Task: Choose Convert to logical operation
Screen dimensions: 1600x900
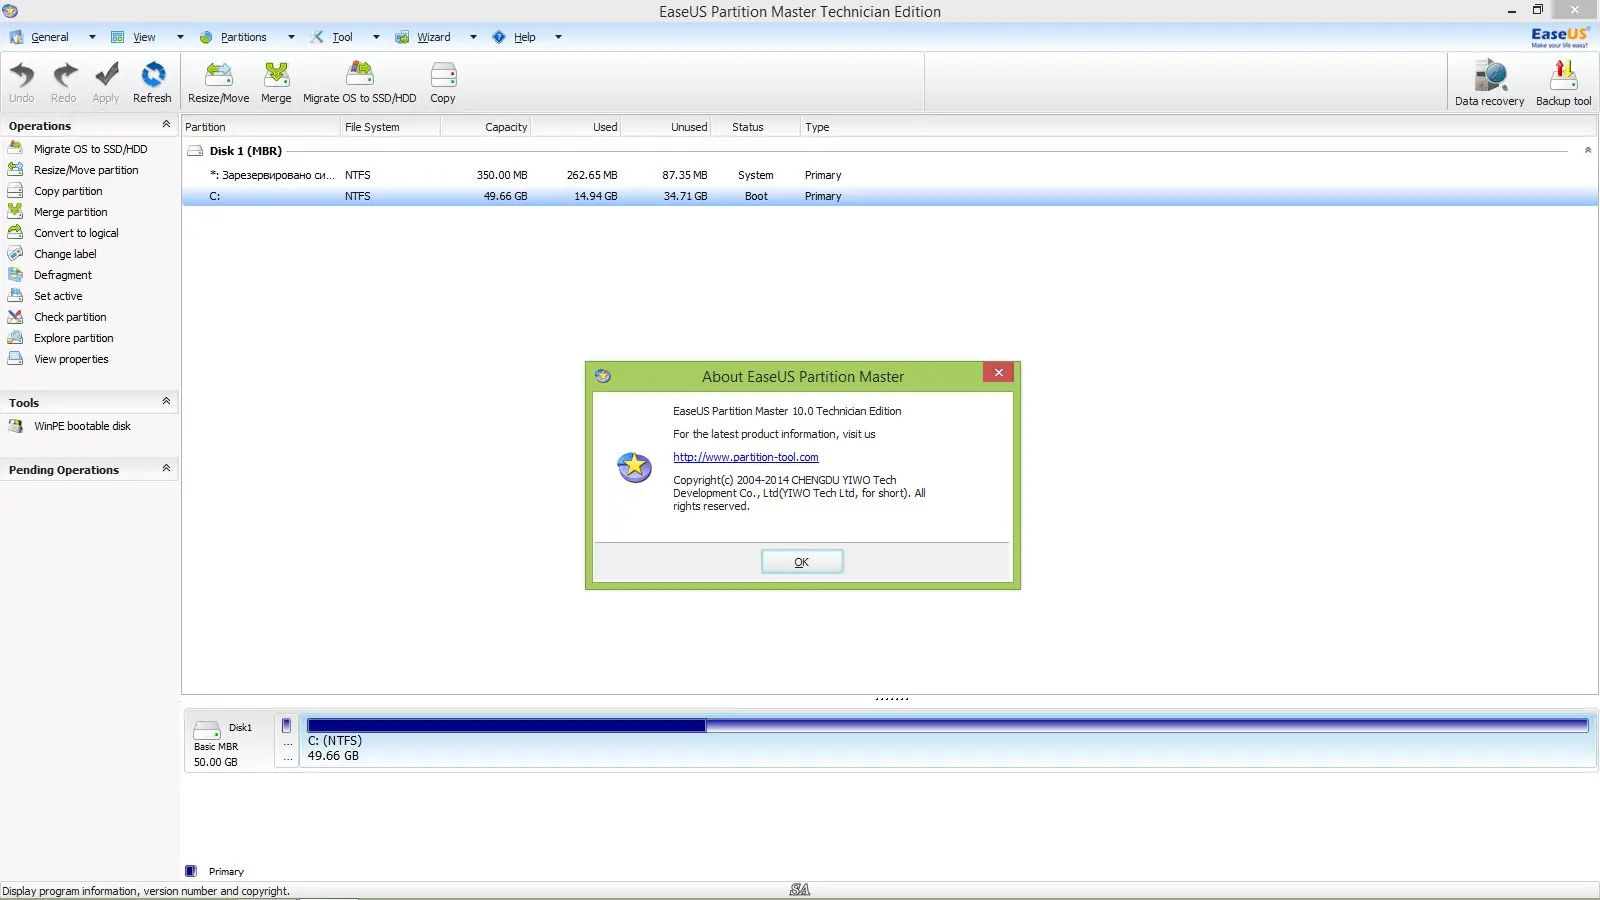Action: (x=76, y=233)
